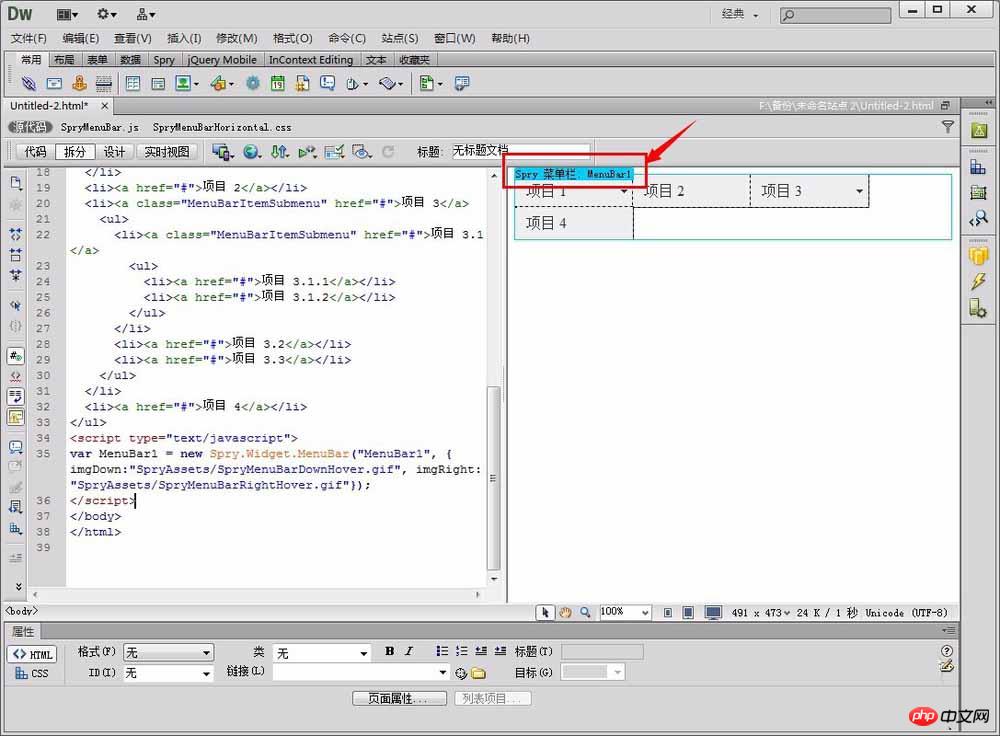
Task: Click the 代码 code view button
Action: (x=36, y=152)
